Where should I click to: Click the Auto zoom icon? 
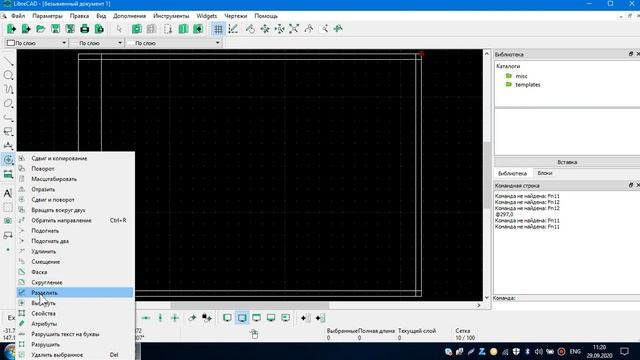coord(294,29)
